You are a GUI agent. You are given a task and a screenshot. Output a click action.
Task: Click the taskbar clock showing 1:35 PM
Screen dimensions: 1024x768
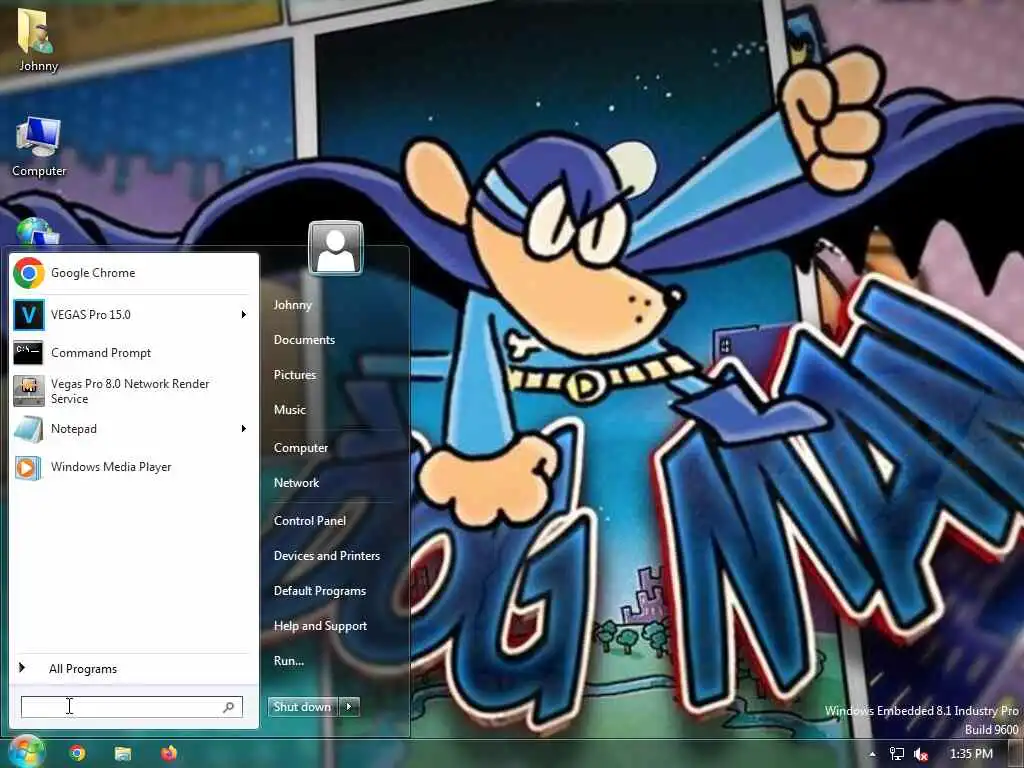971,754
